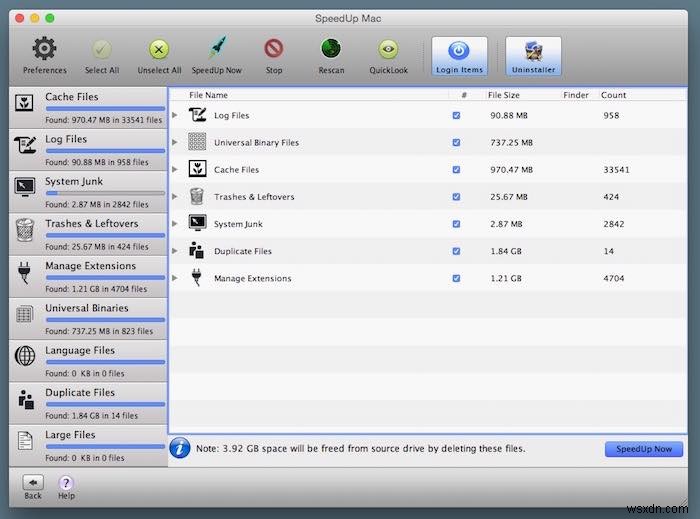Expand the Trashes & Leftovers row

175,197
